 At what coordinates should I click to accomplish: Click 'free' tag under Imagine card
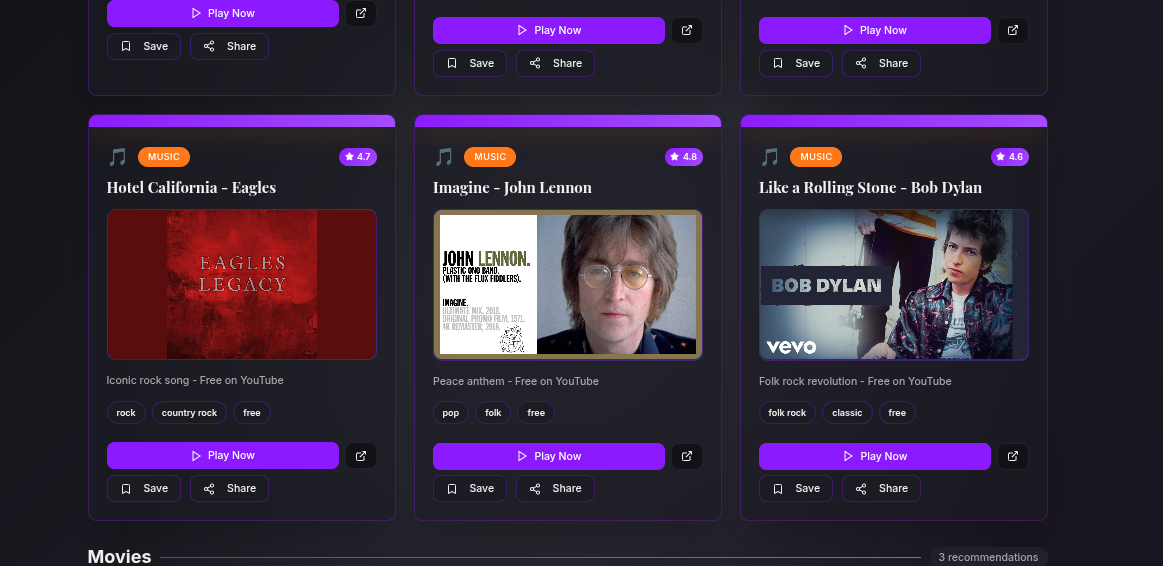536,412
